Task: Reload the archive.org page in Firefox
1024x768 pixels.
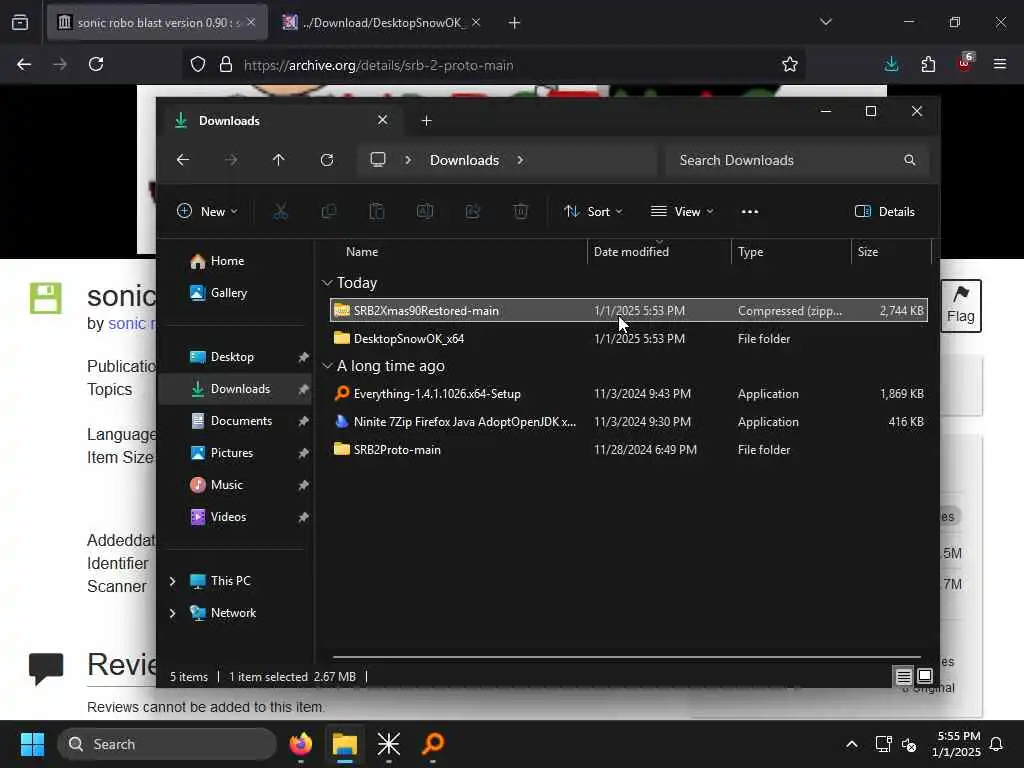Action: (x=96, y=64)
